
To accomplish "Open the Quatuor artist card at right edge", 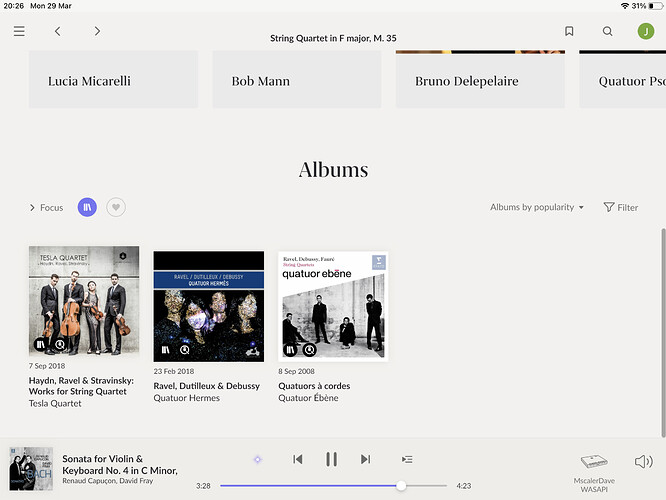I will (x=623, y=79).
